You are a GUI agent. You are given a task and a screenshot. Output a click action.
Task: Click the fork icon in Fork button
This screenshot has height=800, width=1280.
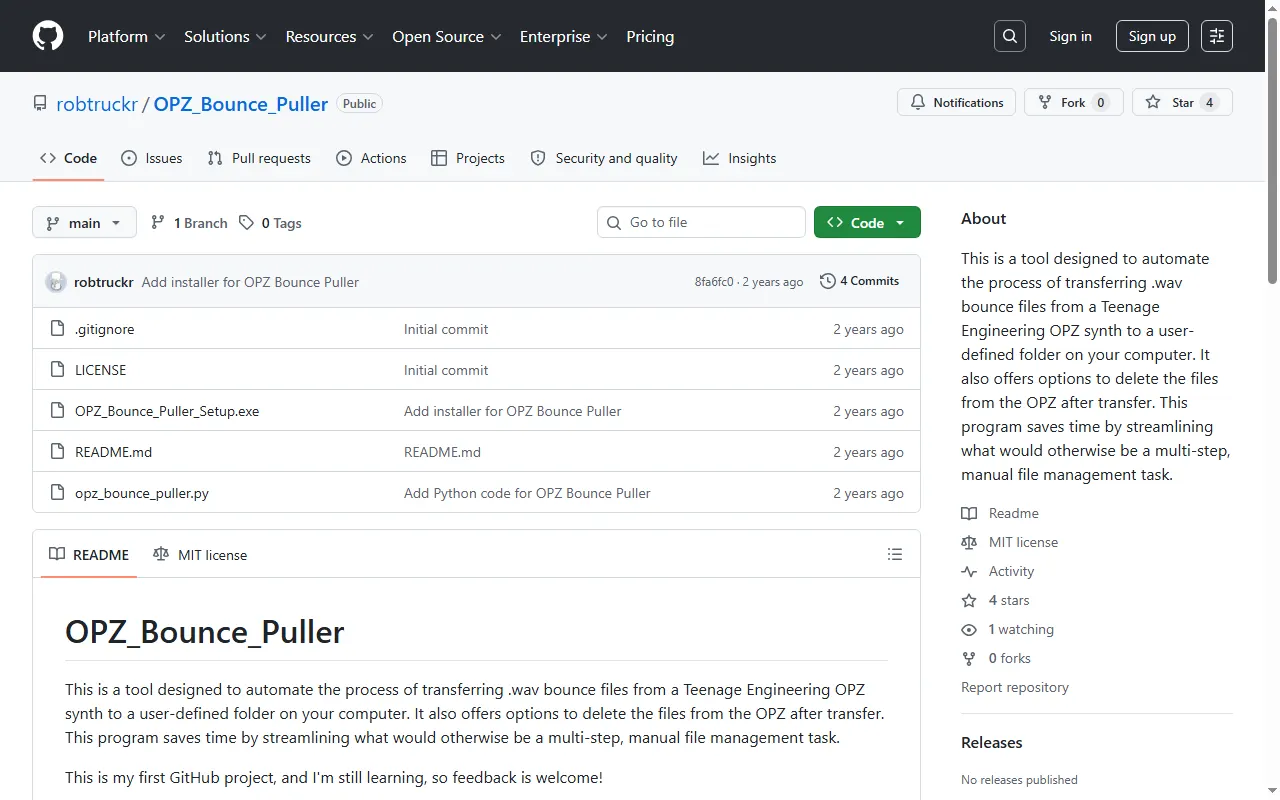coord(1045,102)
